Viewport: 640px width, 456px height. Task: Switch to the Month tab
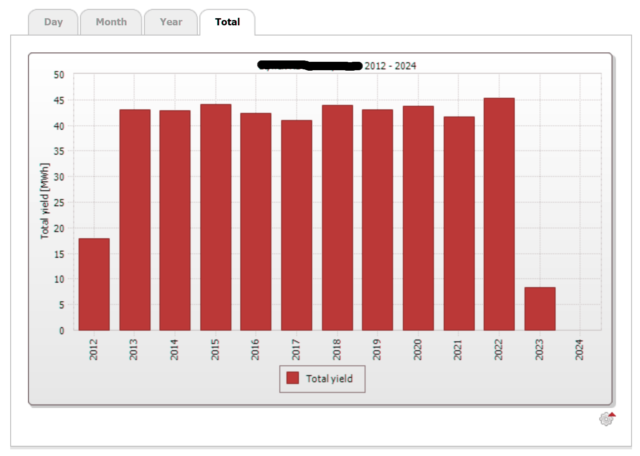[x=111, y=22]
